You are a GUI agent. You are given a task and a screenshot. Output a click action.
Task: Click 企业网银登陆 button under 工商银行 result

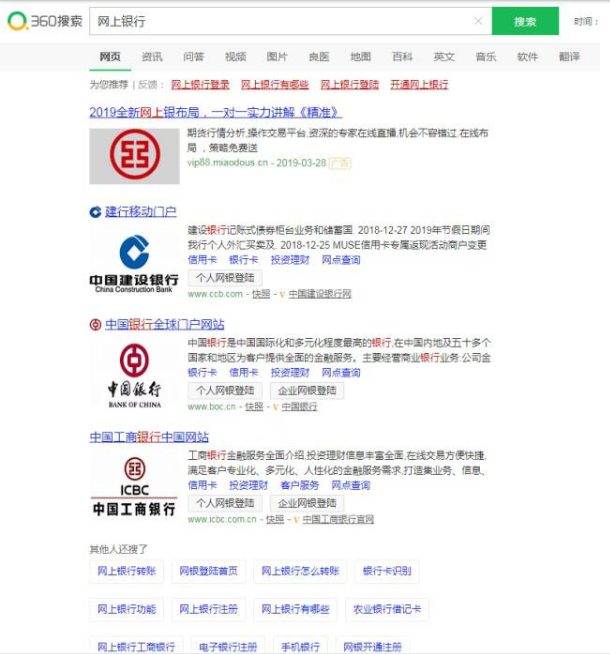pos(307,503)
